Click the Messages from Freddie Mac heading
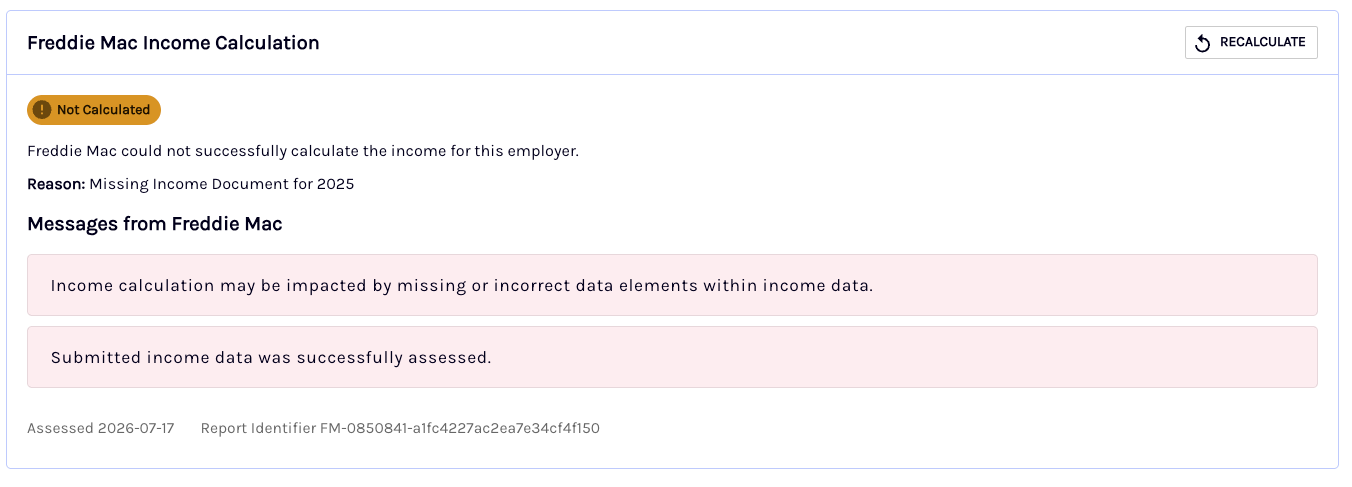 (155, 224)
